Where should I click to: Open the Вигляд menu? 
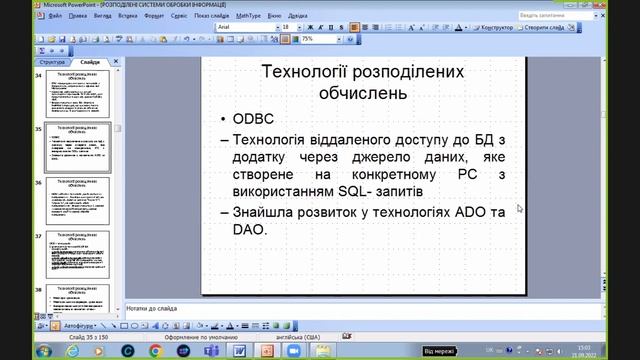coord(102,16)
